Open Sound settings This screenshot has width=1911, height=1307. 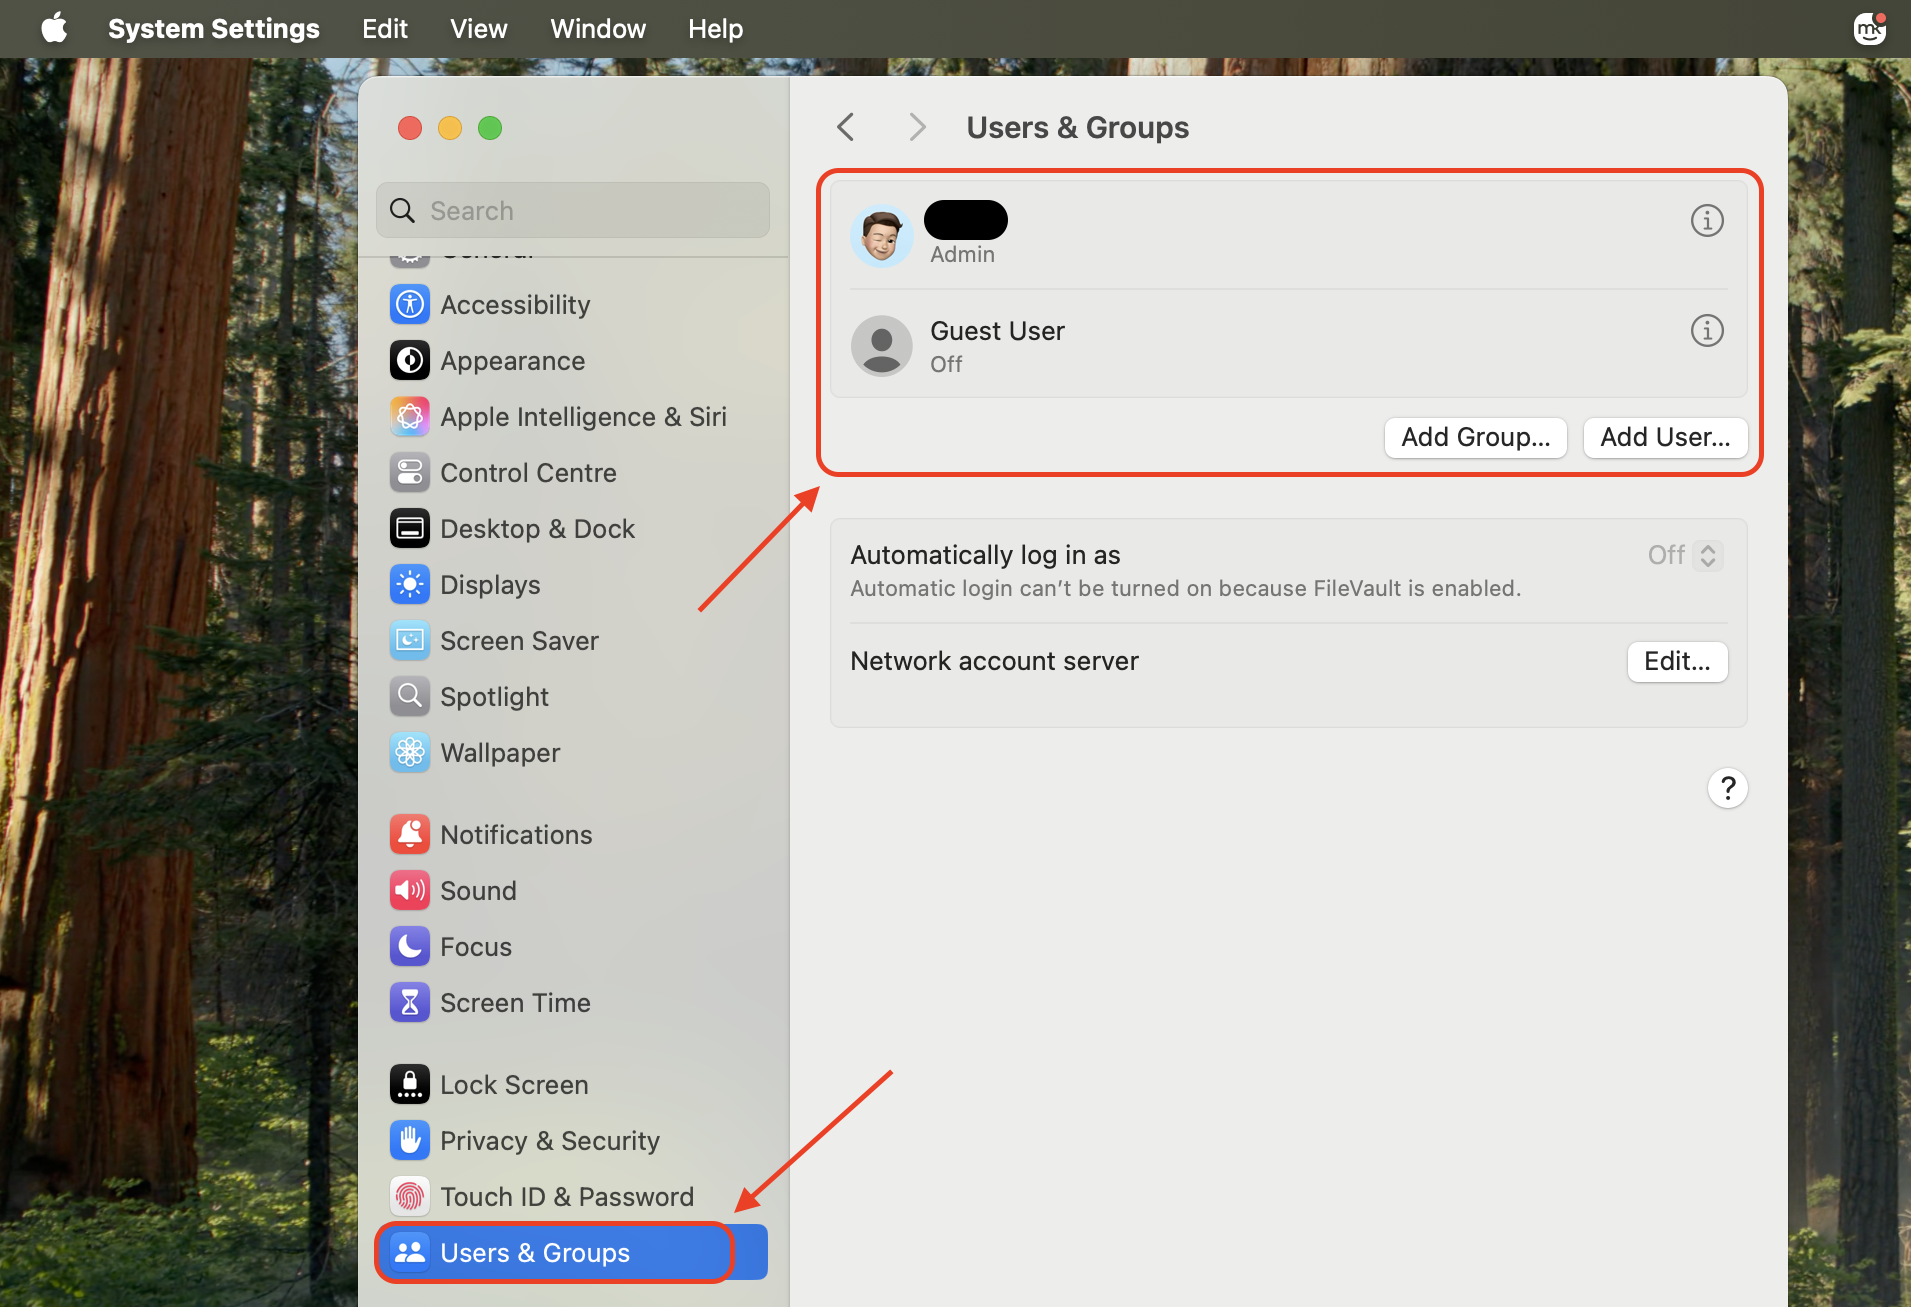click(479, 890)
